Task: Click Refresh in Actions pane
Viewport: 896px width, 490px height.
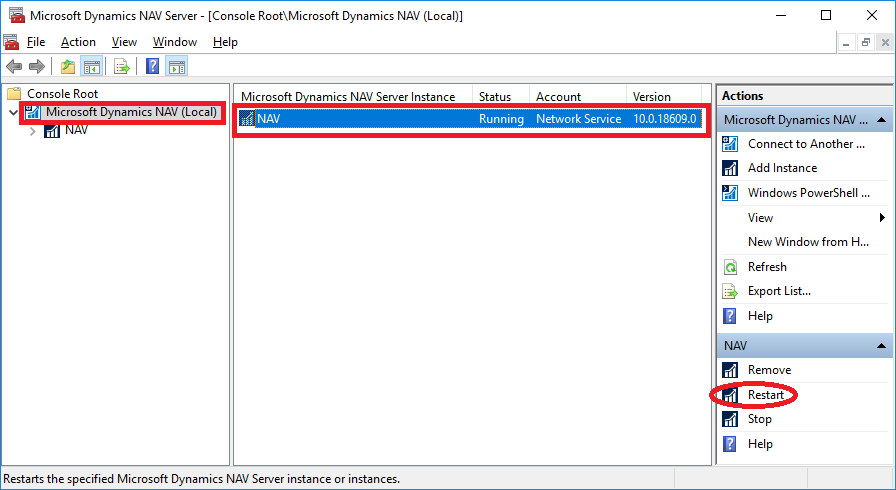Action: pos(767,267)
